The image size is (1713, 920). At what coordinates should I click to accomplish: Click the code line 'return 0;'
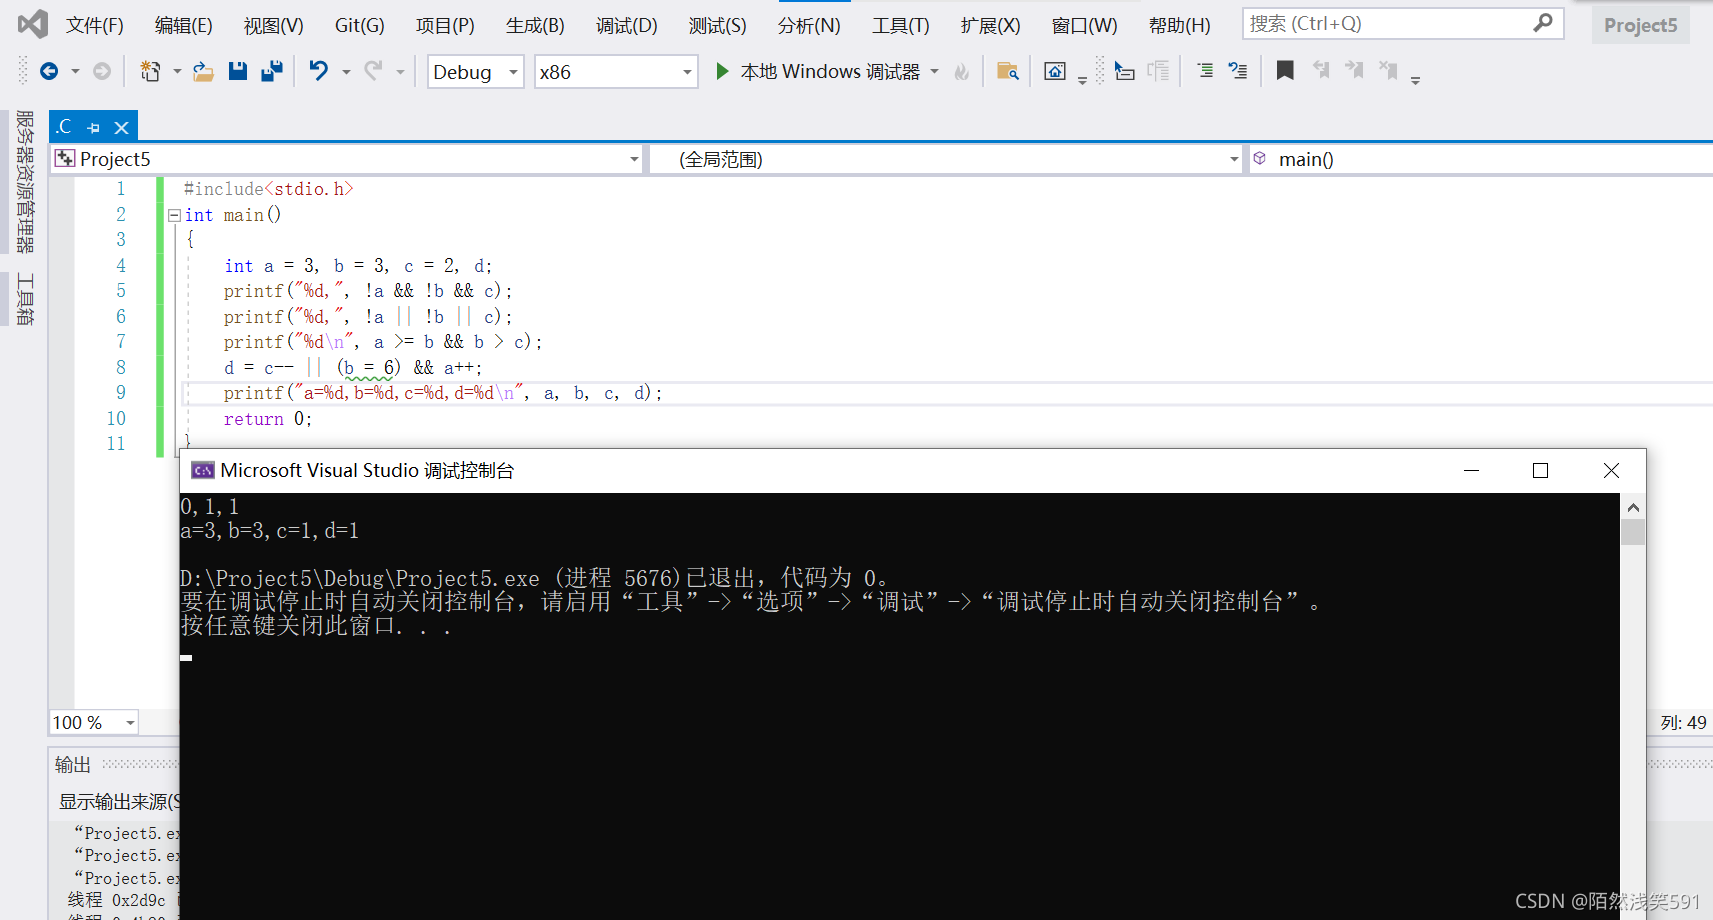268,419
